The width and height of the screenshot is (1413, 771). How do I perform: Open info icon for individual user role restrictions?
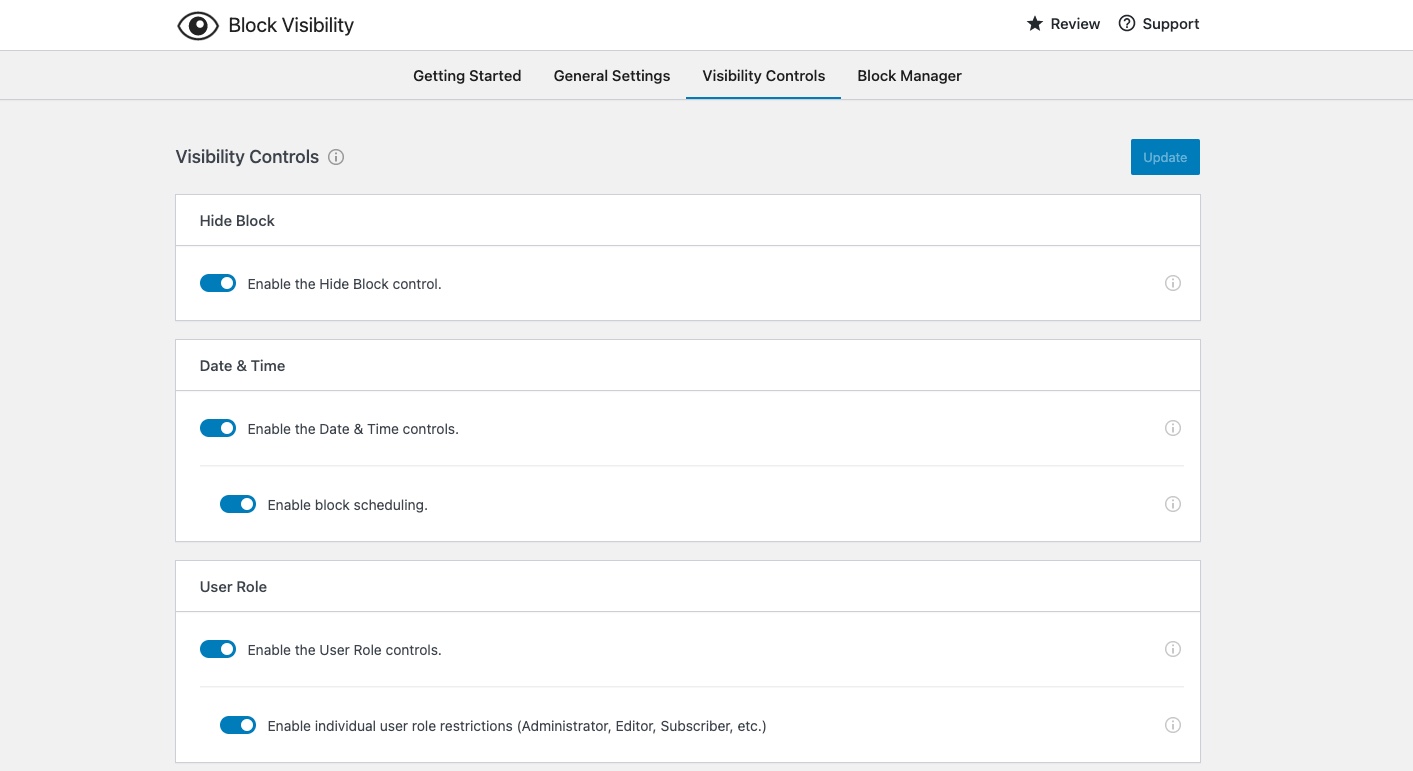point(1173,725)
